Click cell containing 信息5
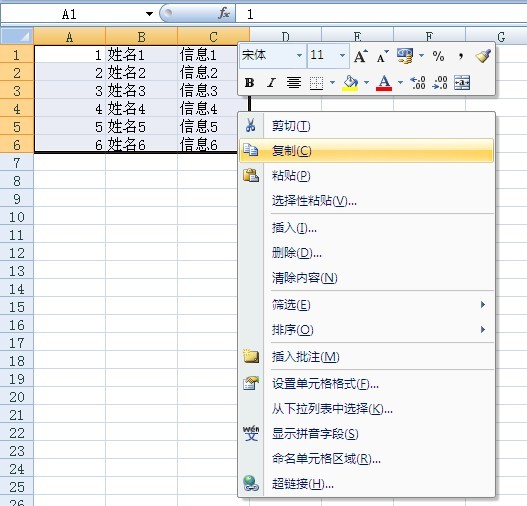This screenshot has height=506, width=527. [x=207, y=127]
